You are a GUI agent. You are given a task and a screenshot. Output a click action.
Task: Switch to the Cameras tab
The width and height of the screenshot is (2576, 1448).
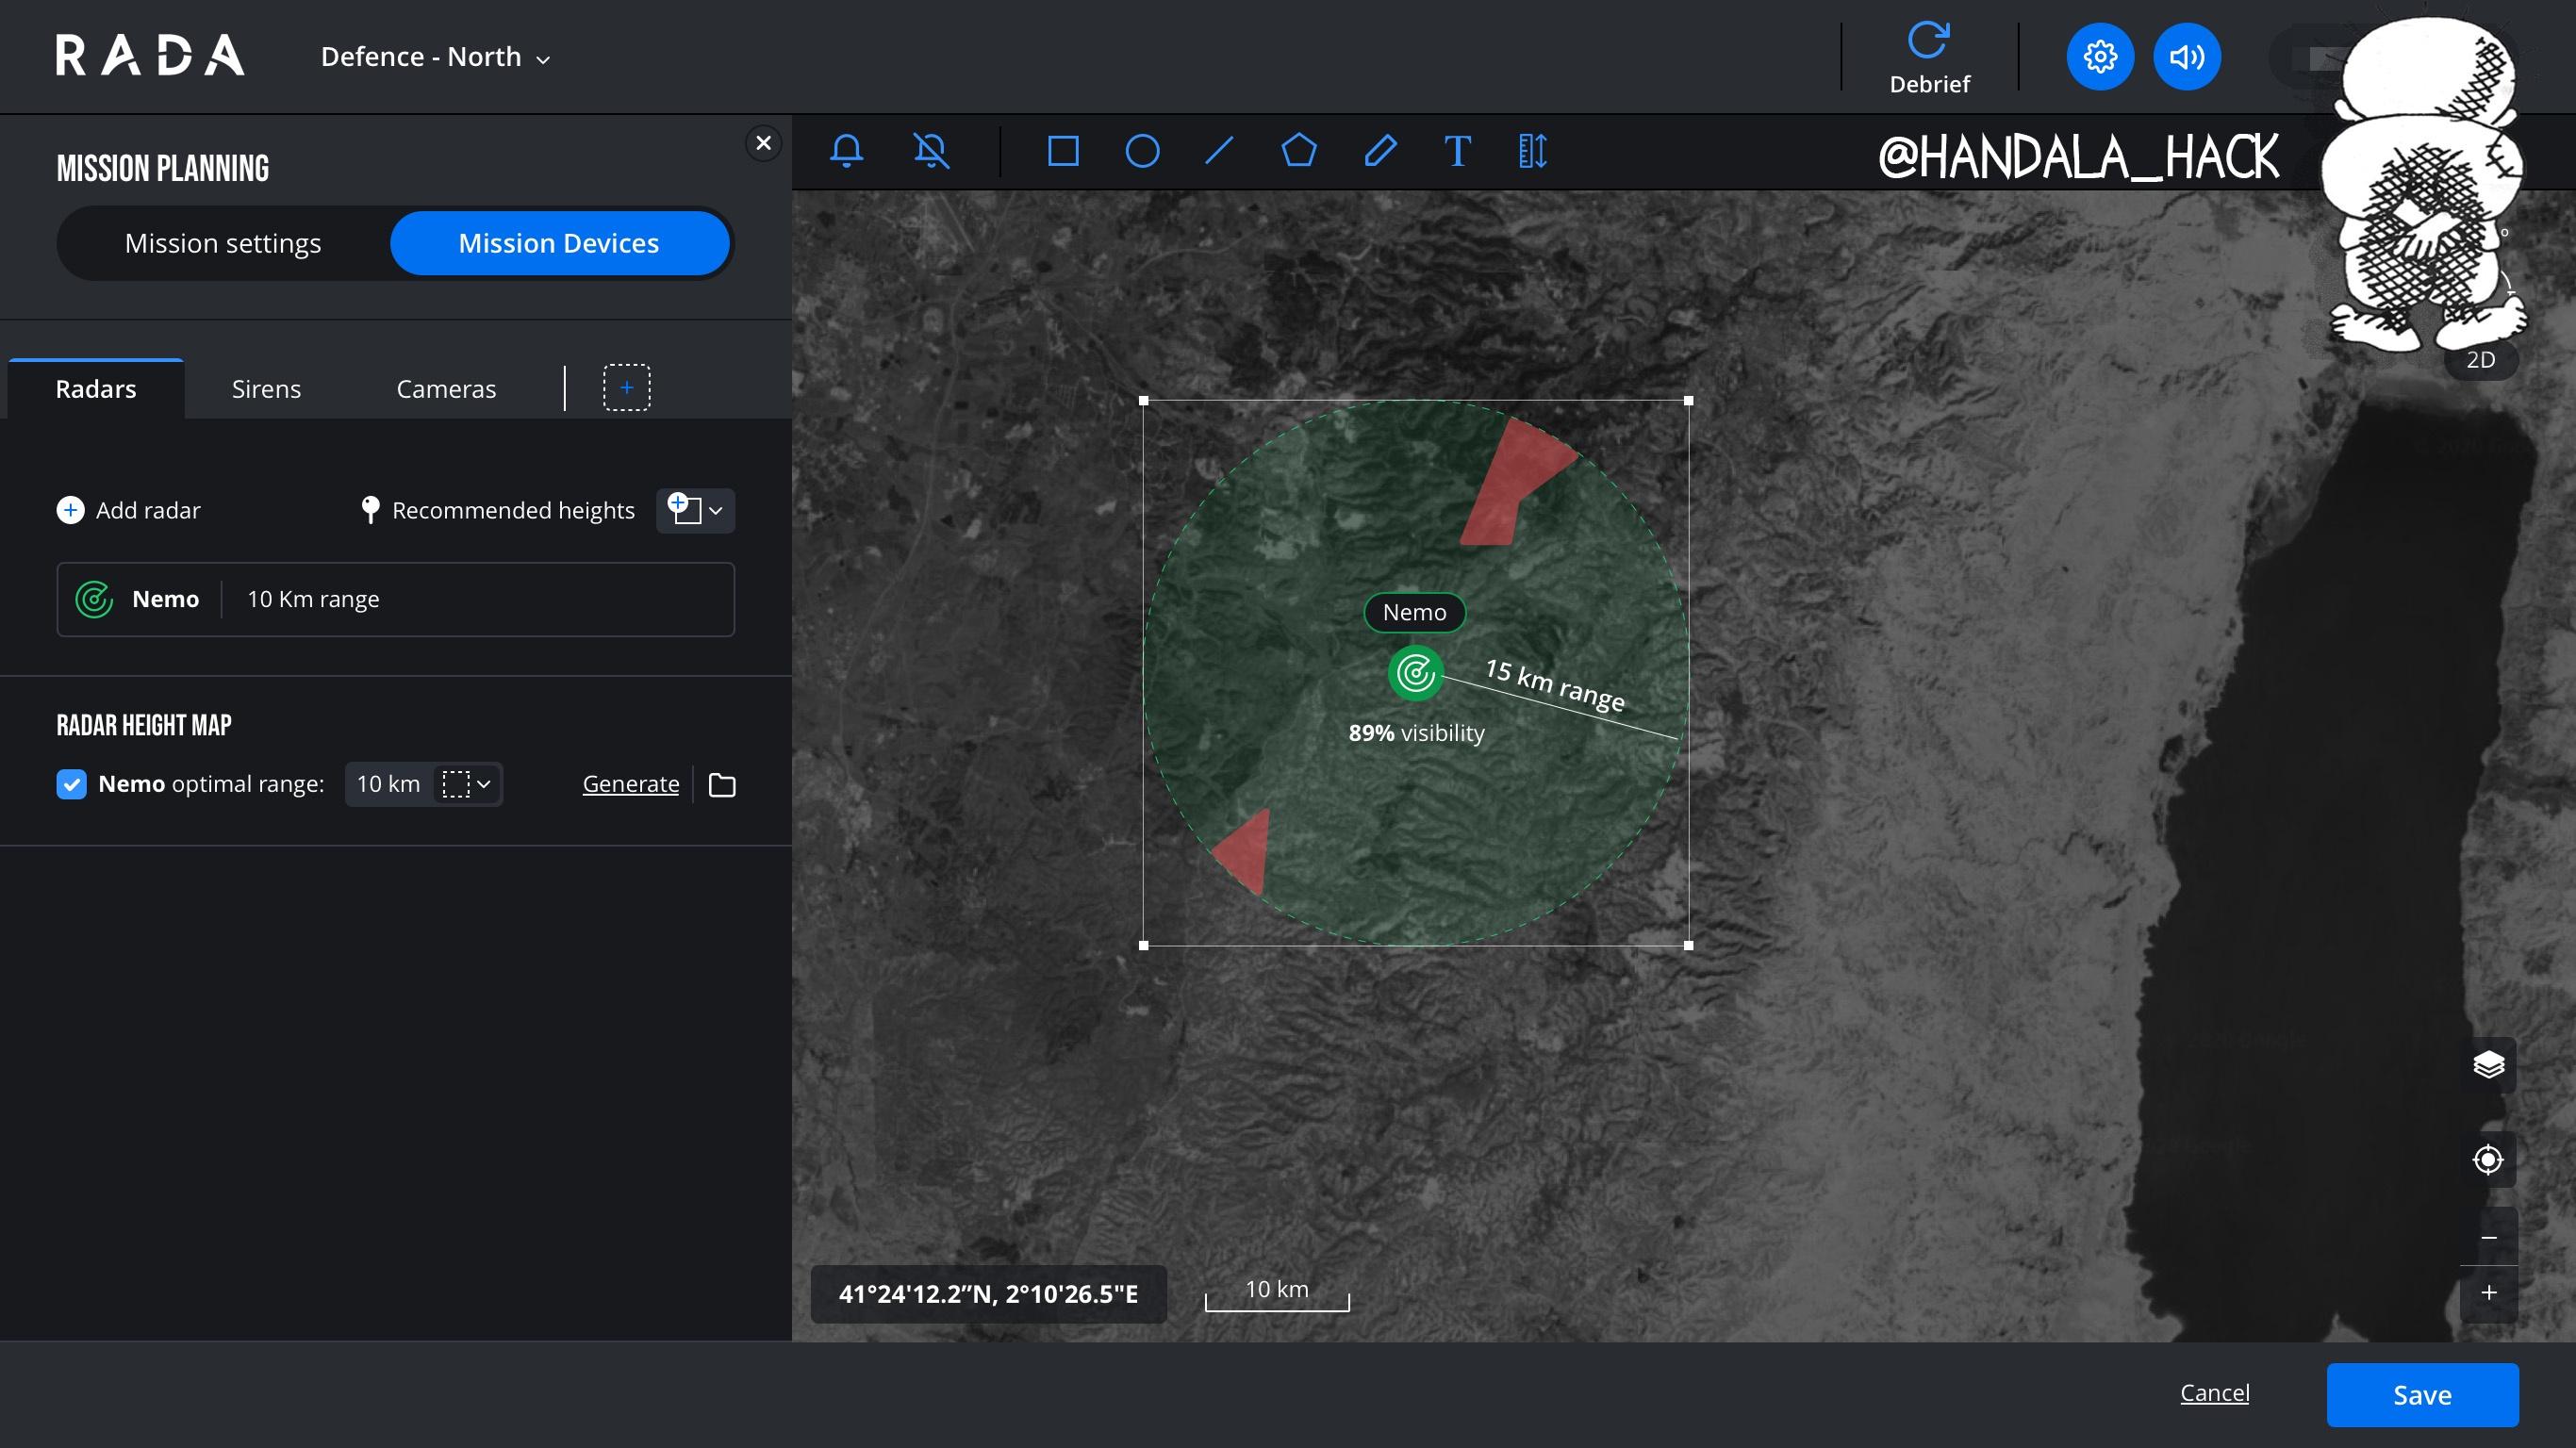446,389
